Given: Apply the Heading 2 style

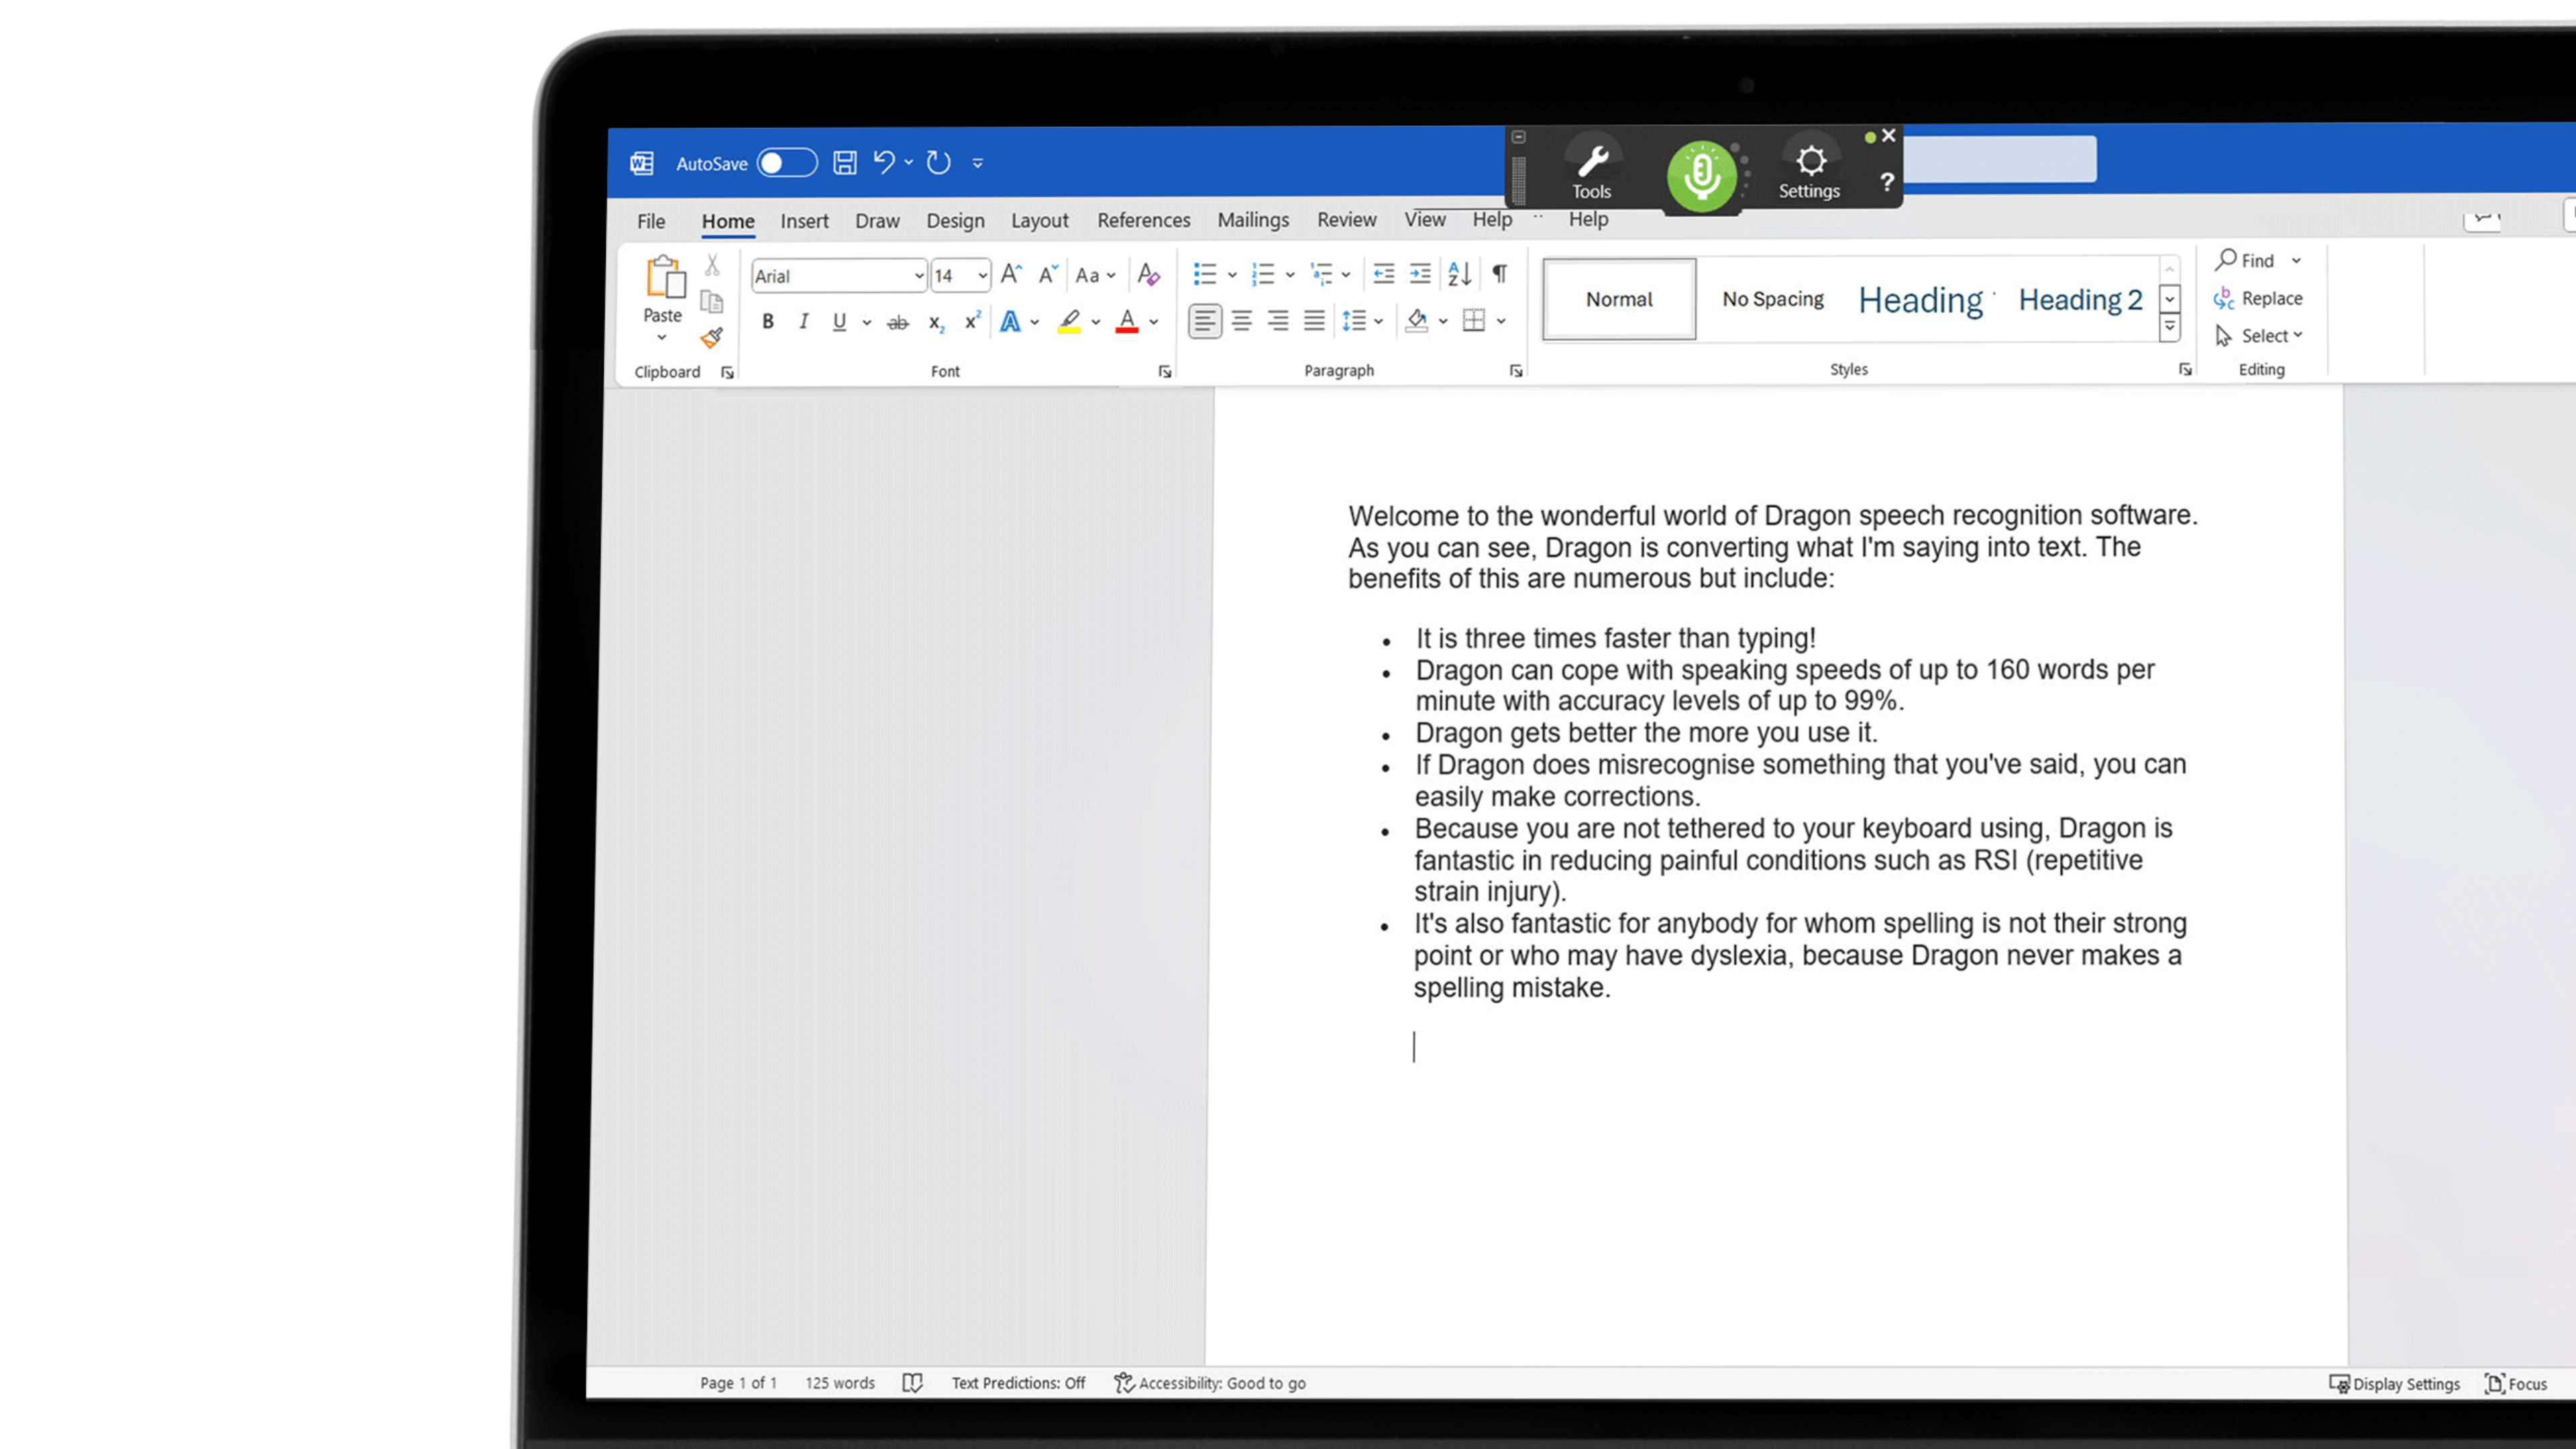Looking at the screenshot, I should 2080,299.
